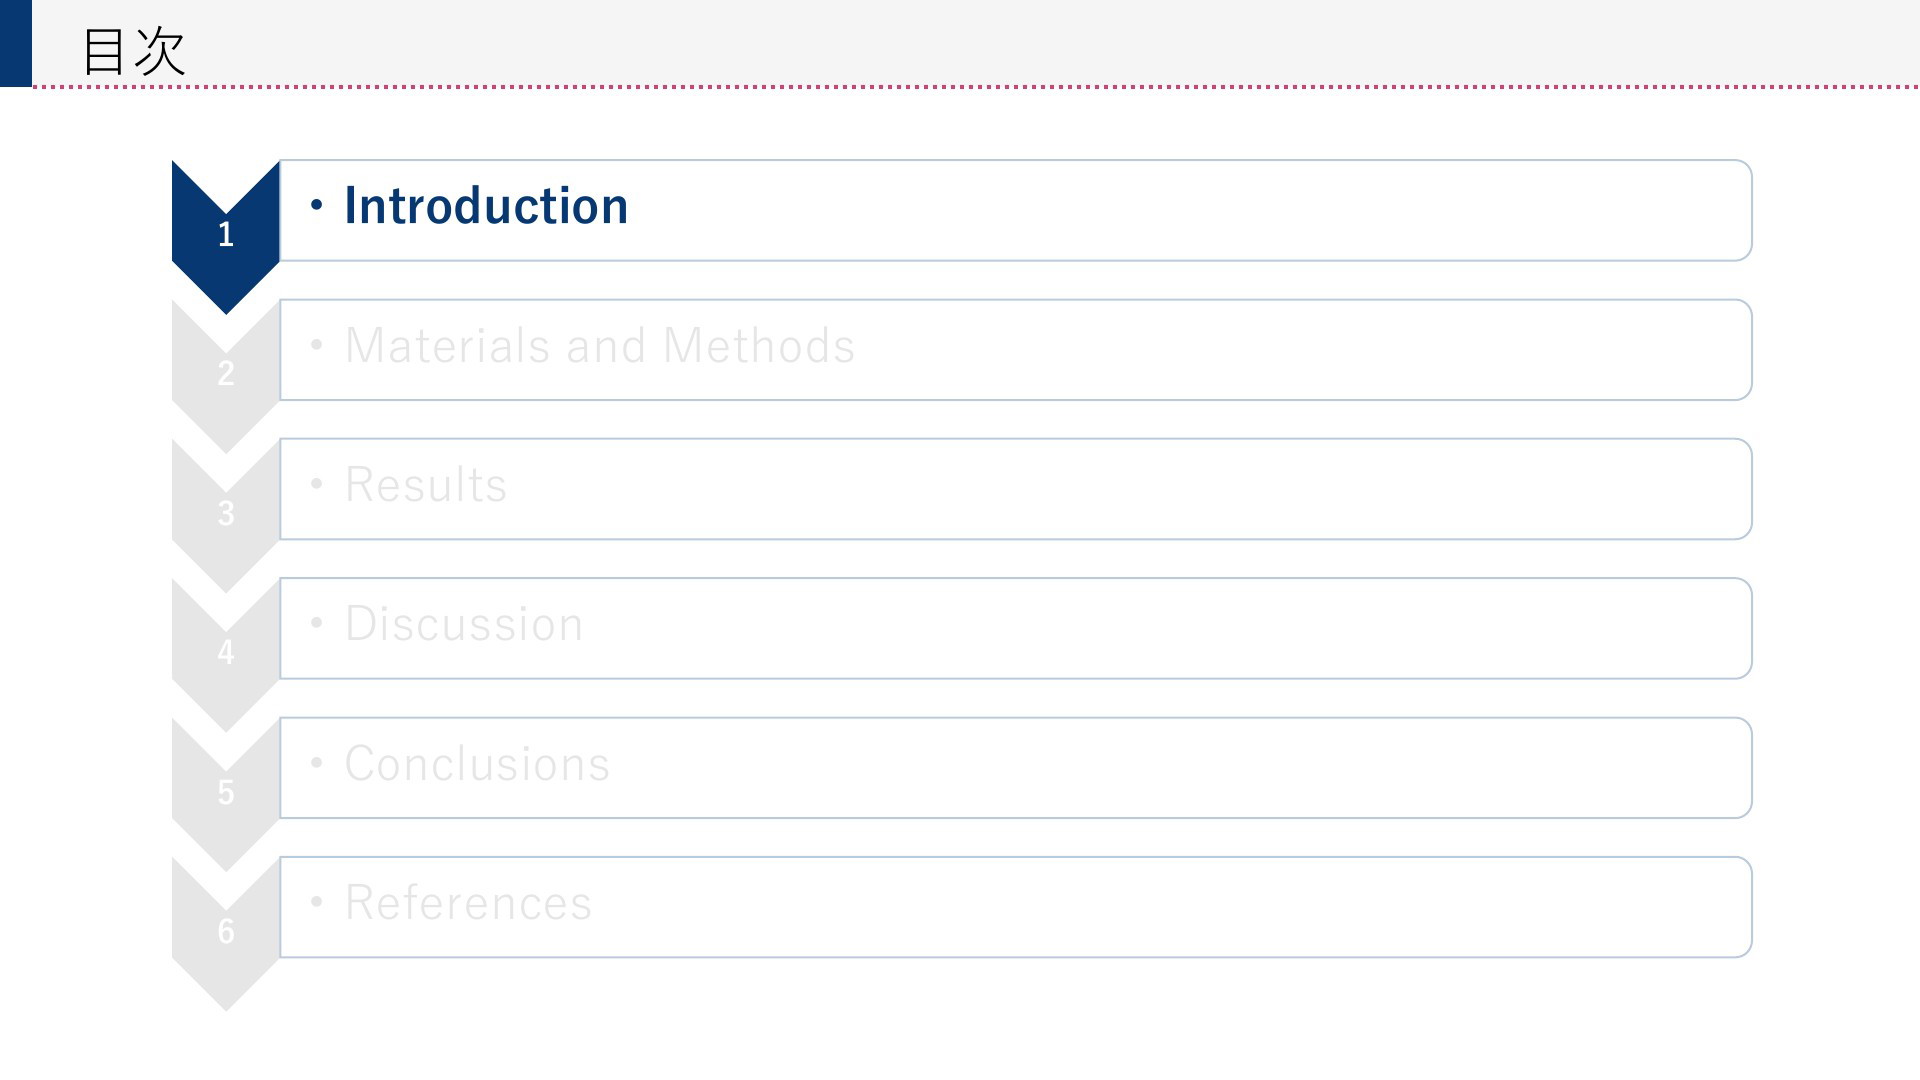1920x1080 pixels.
Task: Click the gray chevron numbered 2
Action: (x=226, y=374)
